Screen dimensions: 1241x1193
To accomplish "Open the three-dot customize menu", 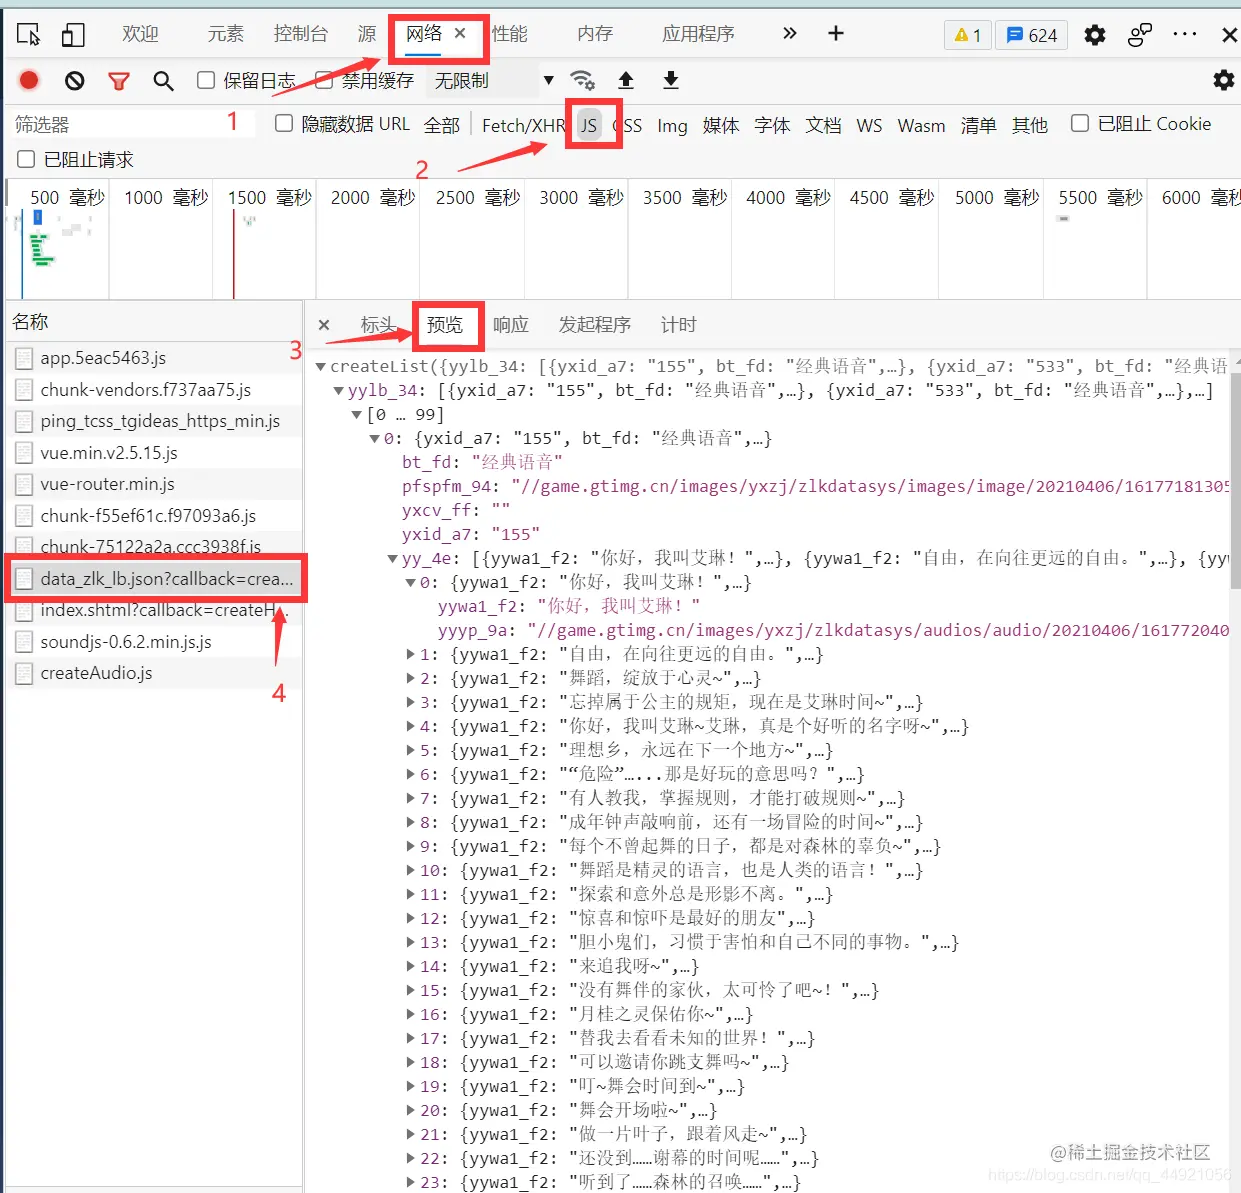I will click(x=1185, y=34).
